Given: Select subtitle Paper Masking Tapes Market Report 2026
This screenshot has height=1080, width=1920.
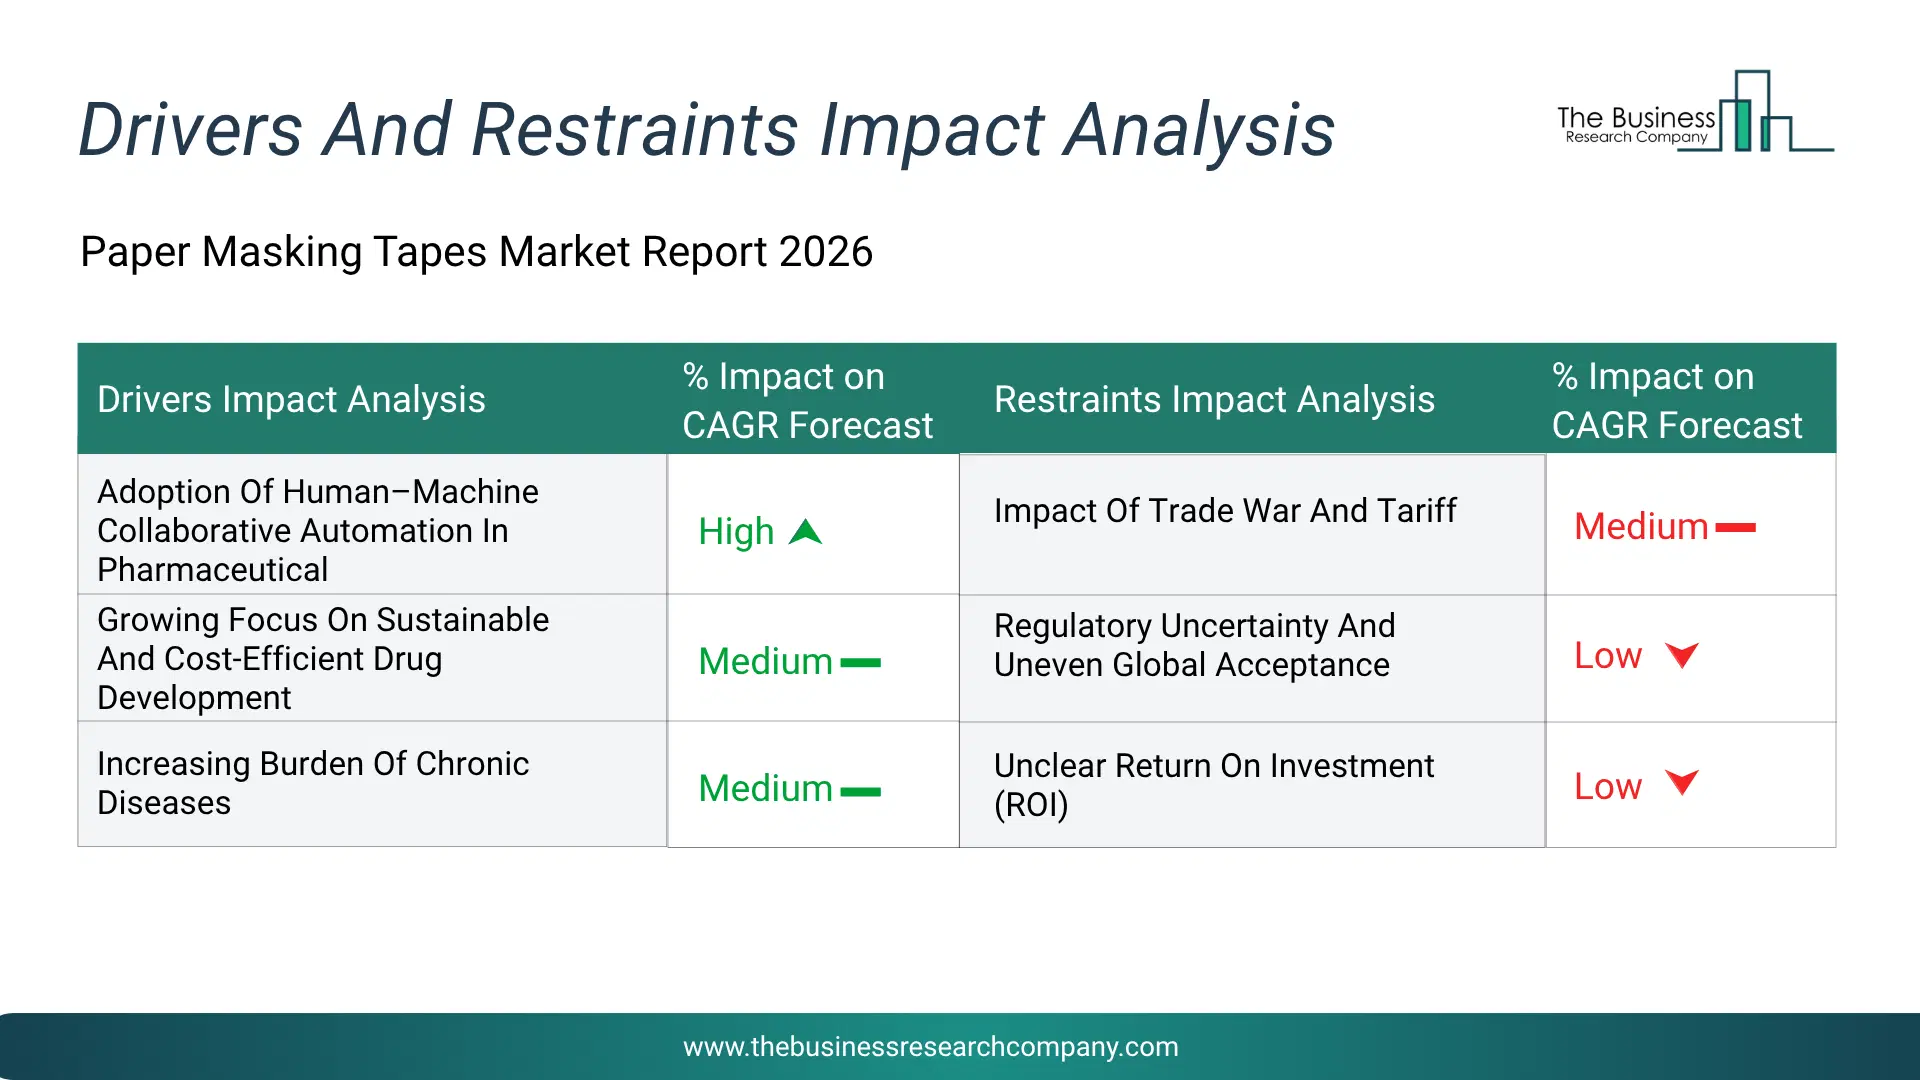Looking at the screenshot, I should (x=476, y=251).
